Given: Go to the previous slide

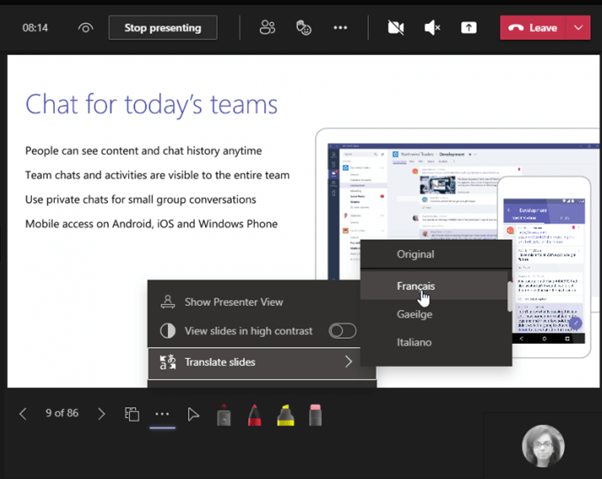Looking at the screenshot, I should (x=23, y=414).
